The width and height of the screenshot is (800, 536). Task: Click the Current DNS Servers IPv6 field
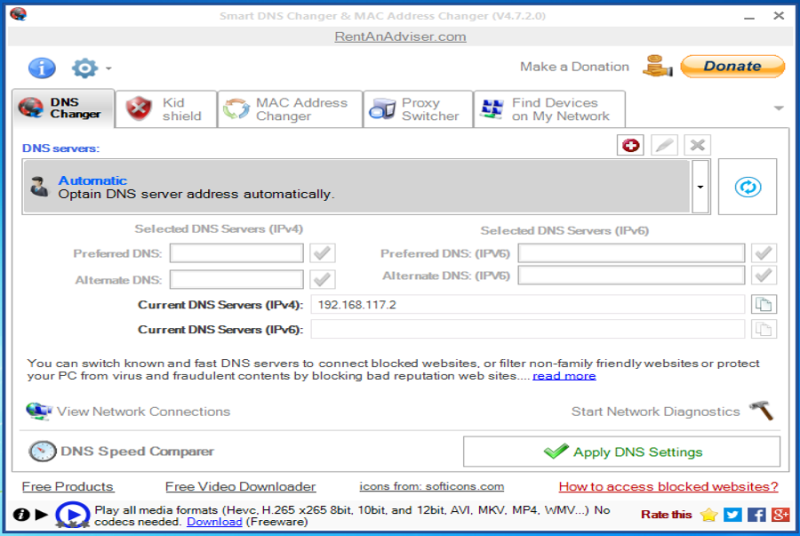click(x=528, y=329)
